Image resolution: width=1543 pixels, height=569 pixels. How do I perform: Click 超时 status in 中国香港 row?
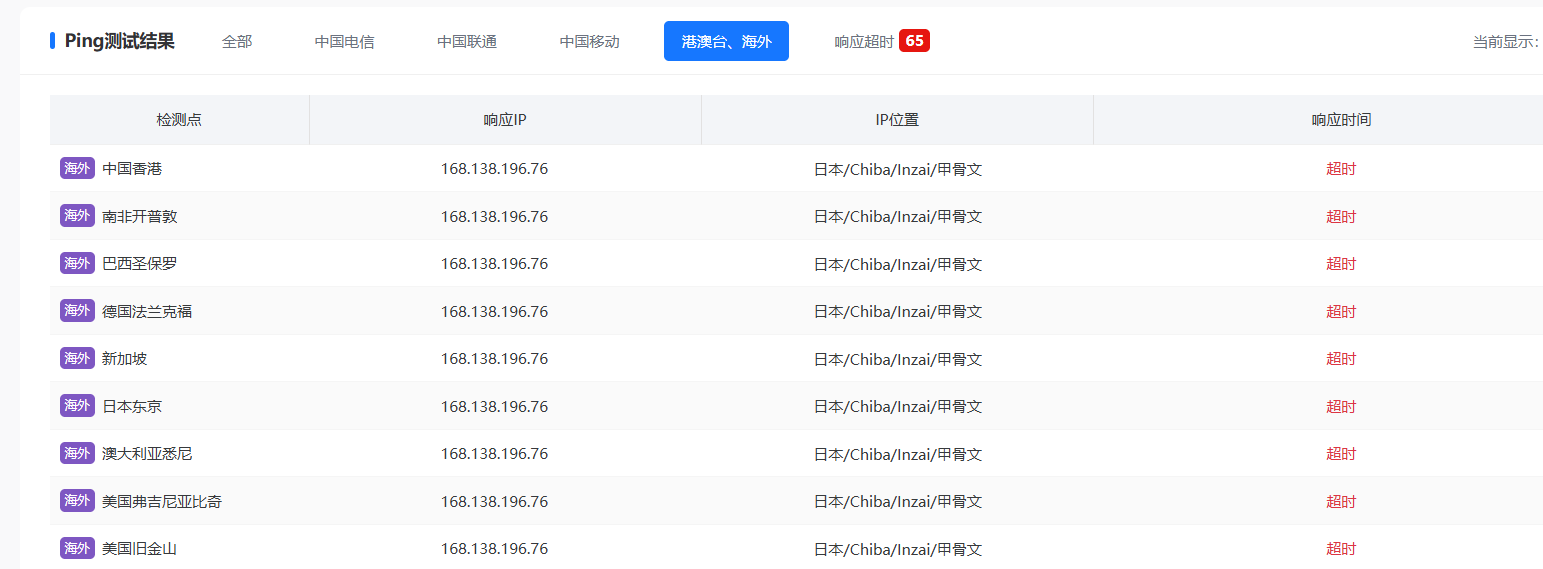tap(1341, 169)
